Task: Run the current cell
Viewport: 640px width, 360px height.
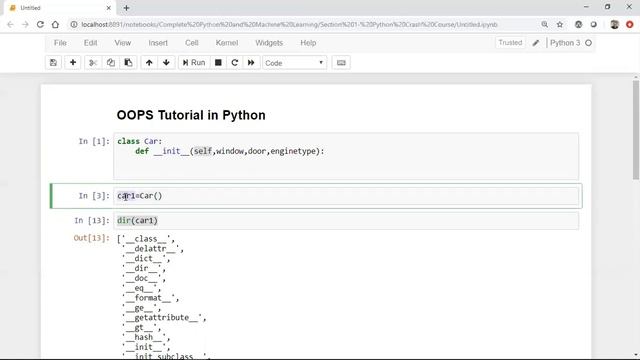Action: pyautogui.click(x=194, y=63)
